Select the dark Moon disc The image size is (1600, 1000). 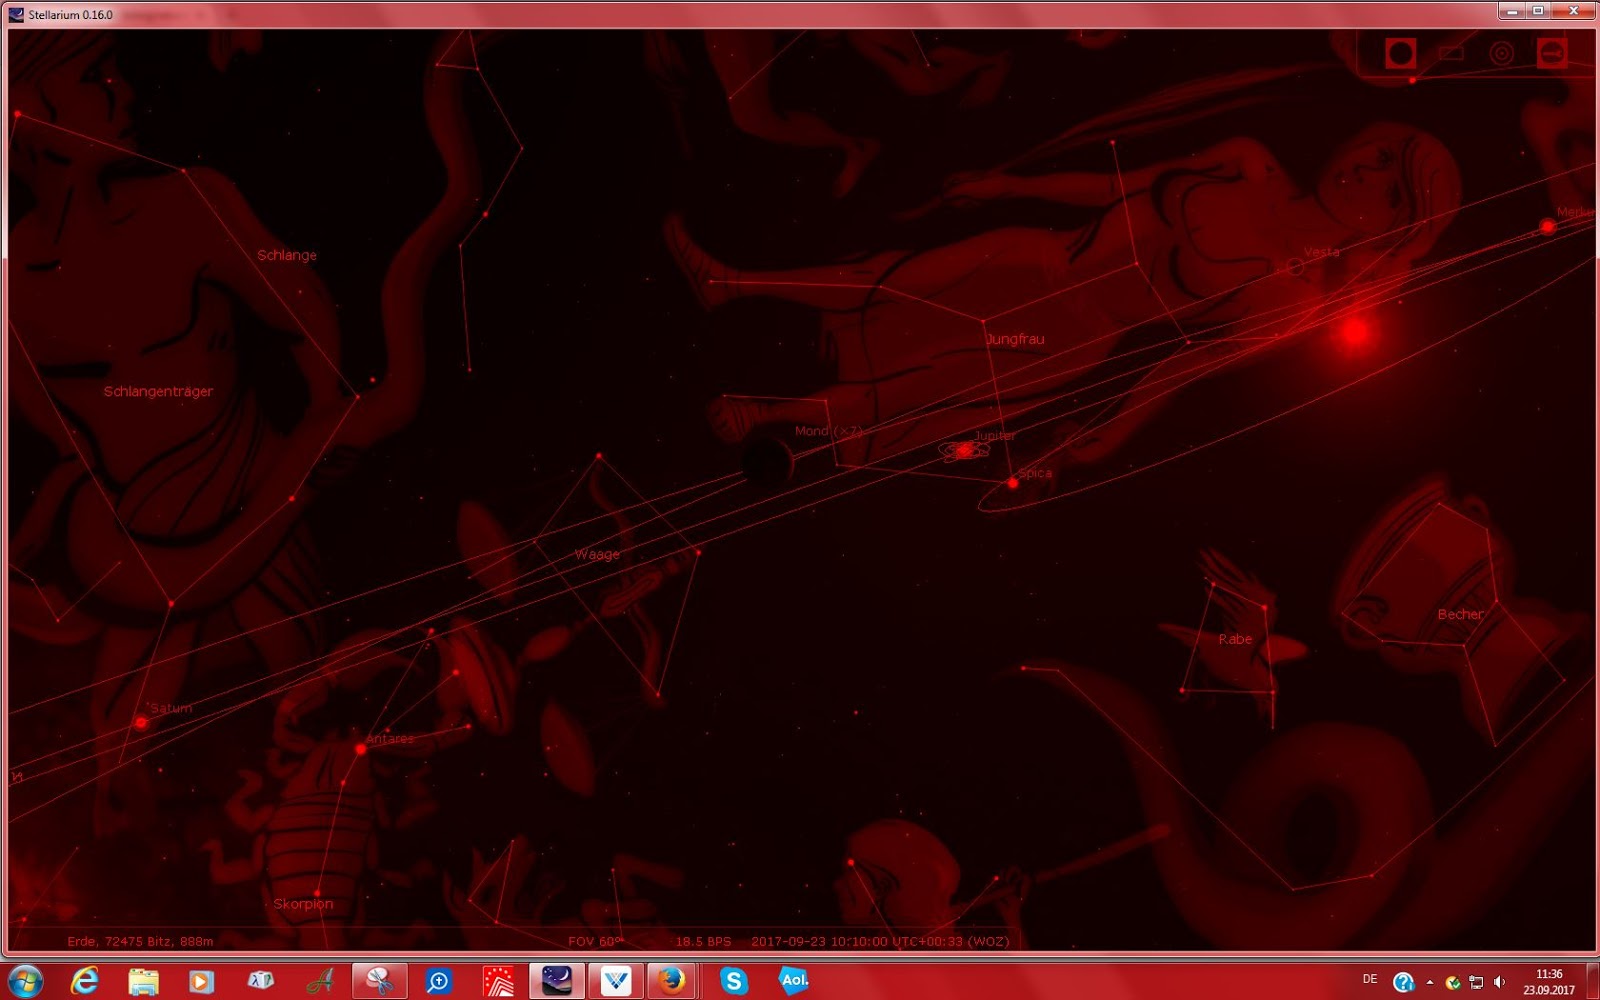point(767,461)
